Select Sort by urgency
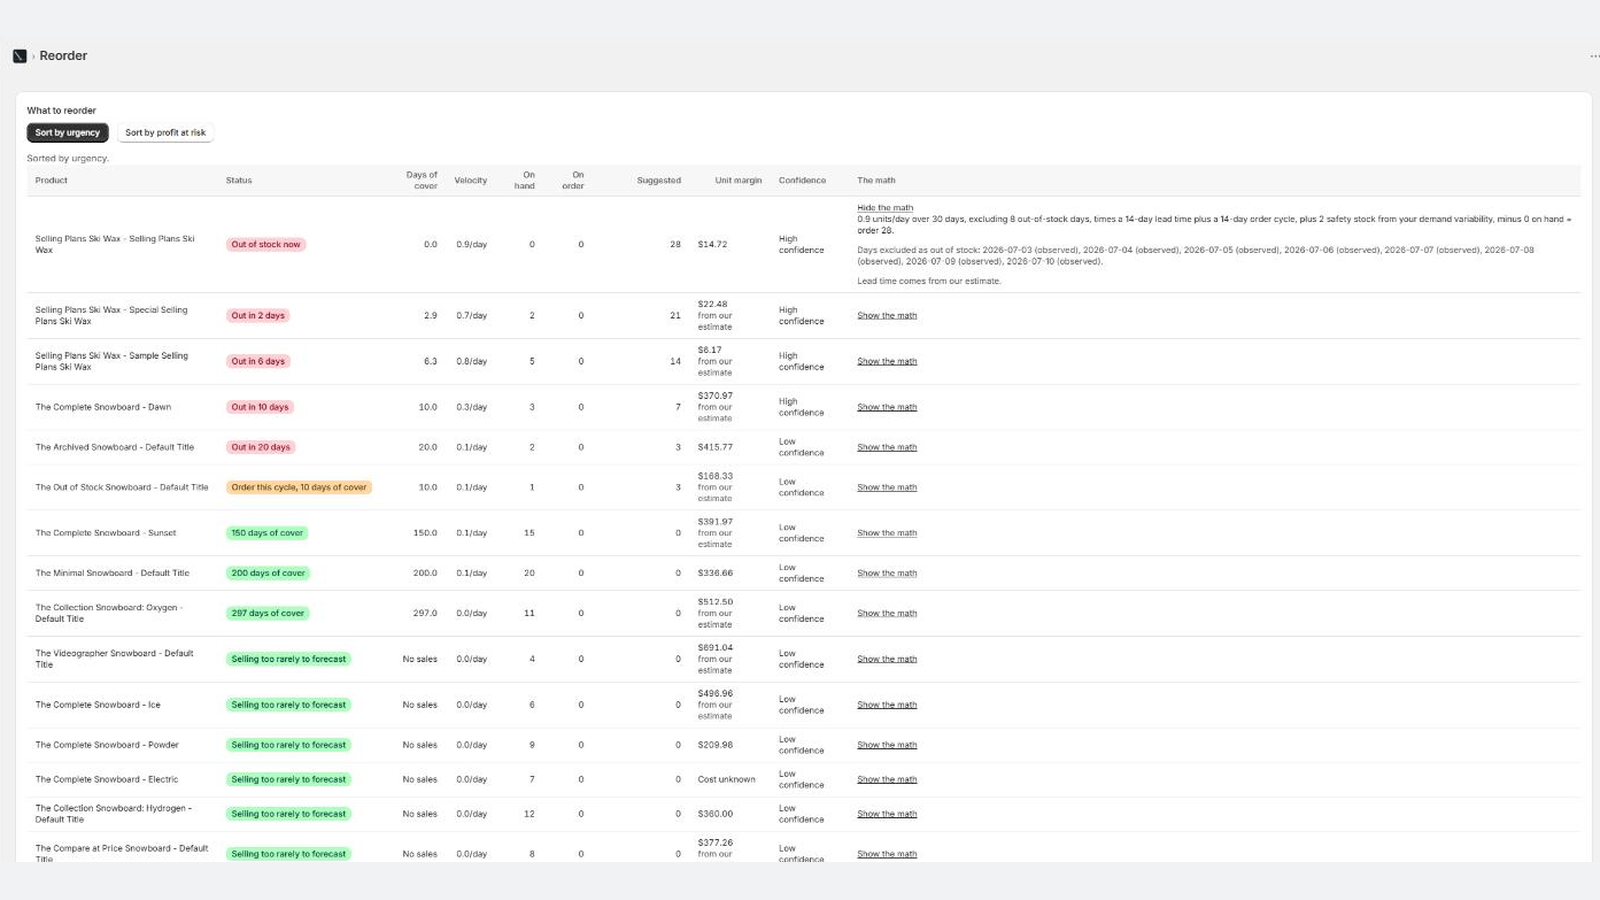1600x900 pixels. [67, 132]
